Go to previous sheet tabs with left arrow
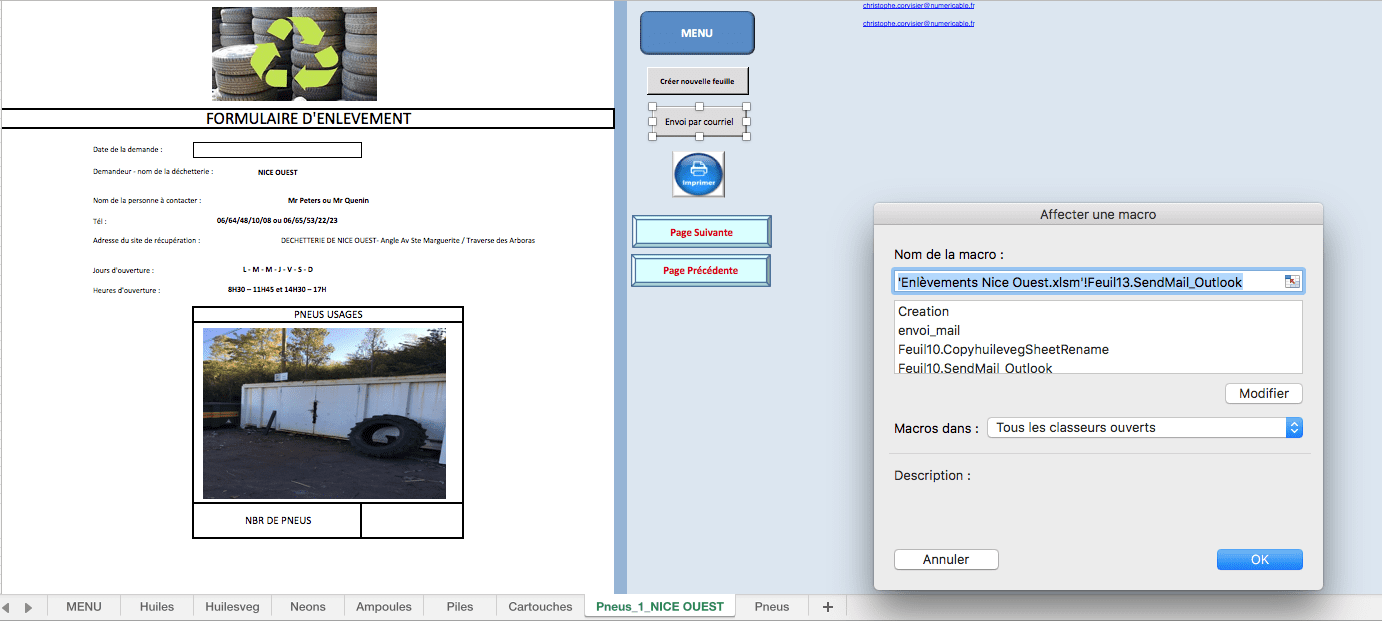Image resolution: width=1382 pixels, height=621 pixels. [6, 607]
